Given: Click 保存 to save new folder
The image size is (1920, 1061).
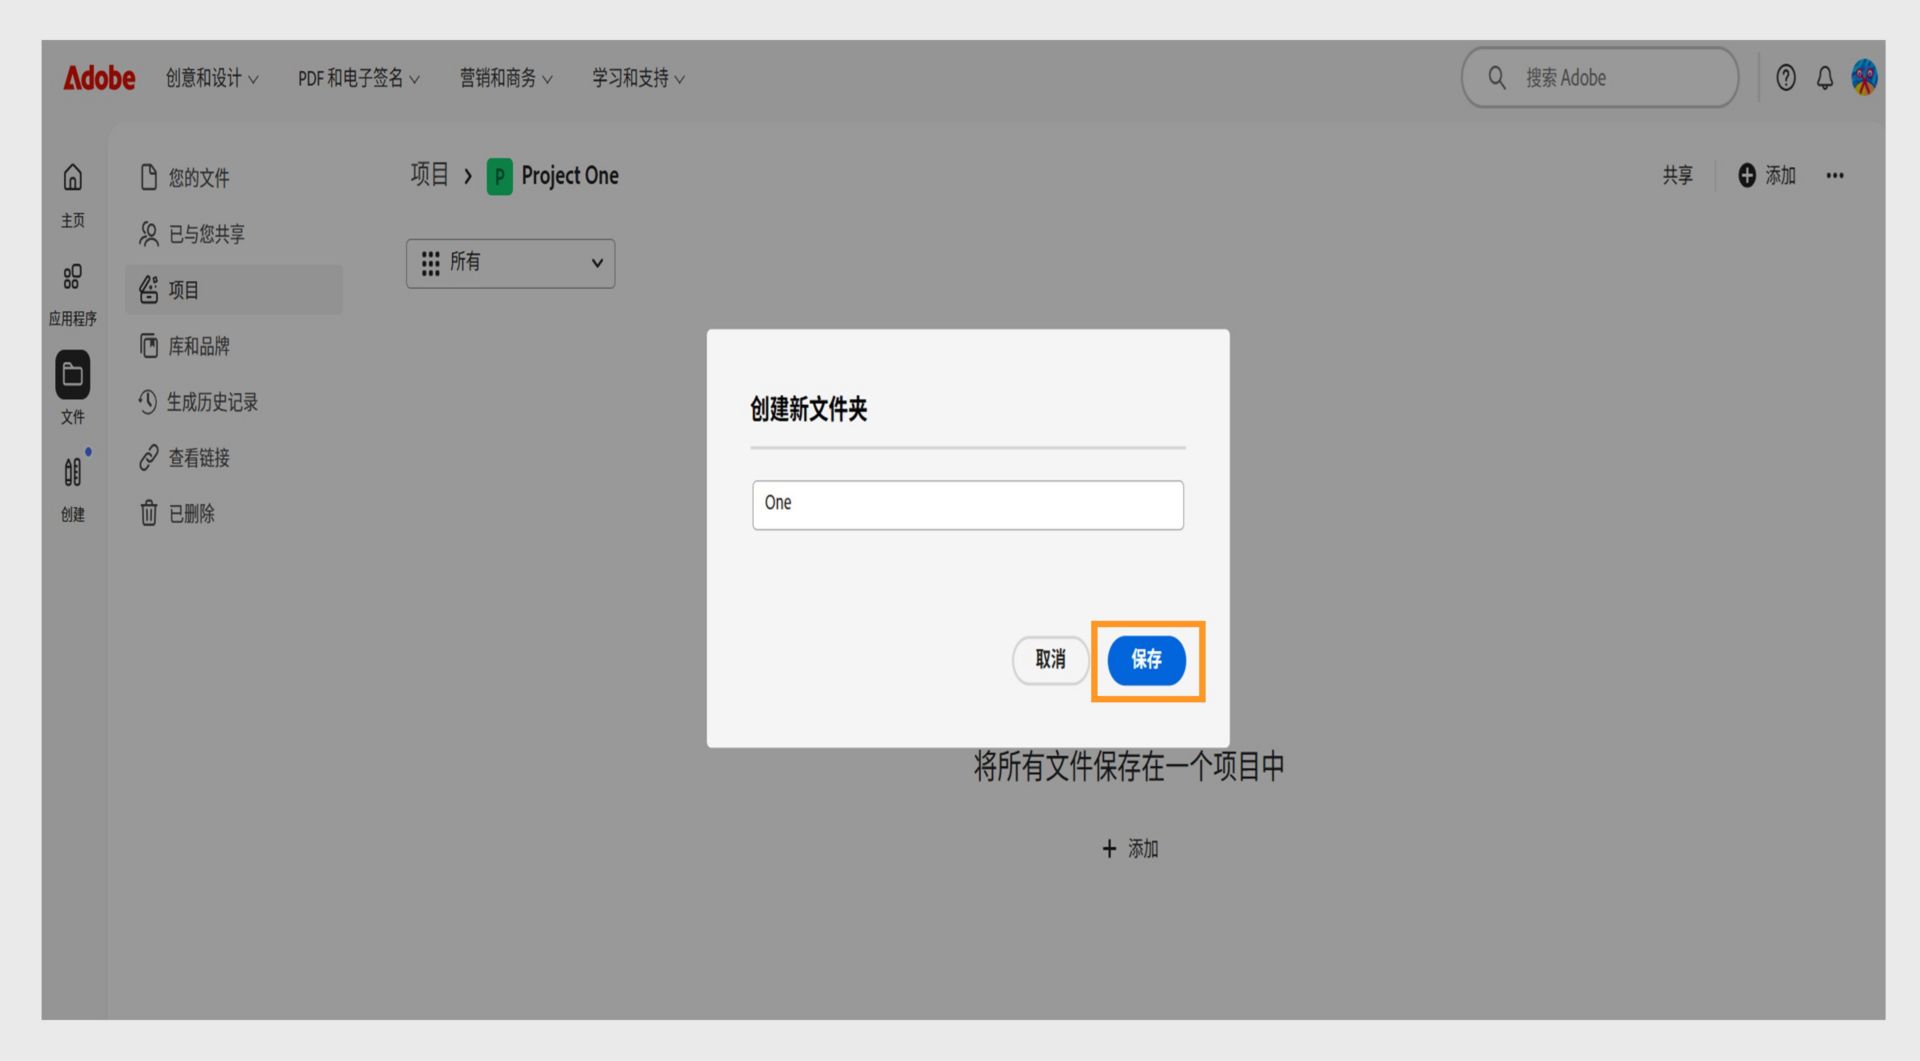Looking at the screenshot, I should [1146, 660].
